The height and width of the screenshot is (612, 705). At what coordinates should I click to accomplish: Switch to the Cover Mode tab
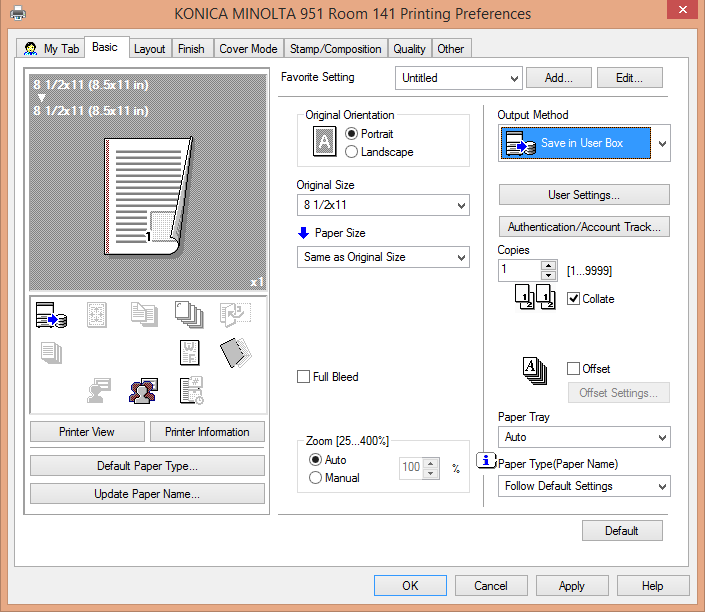click(x=248, y=49)
